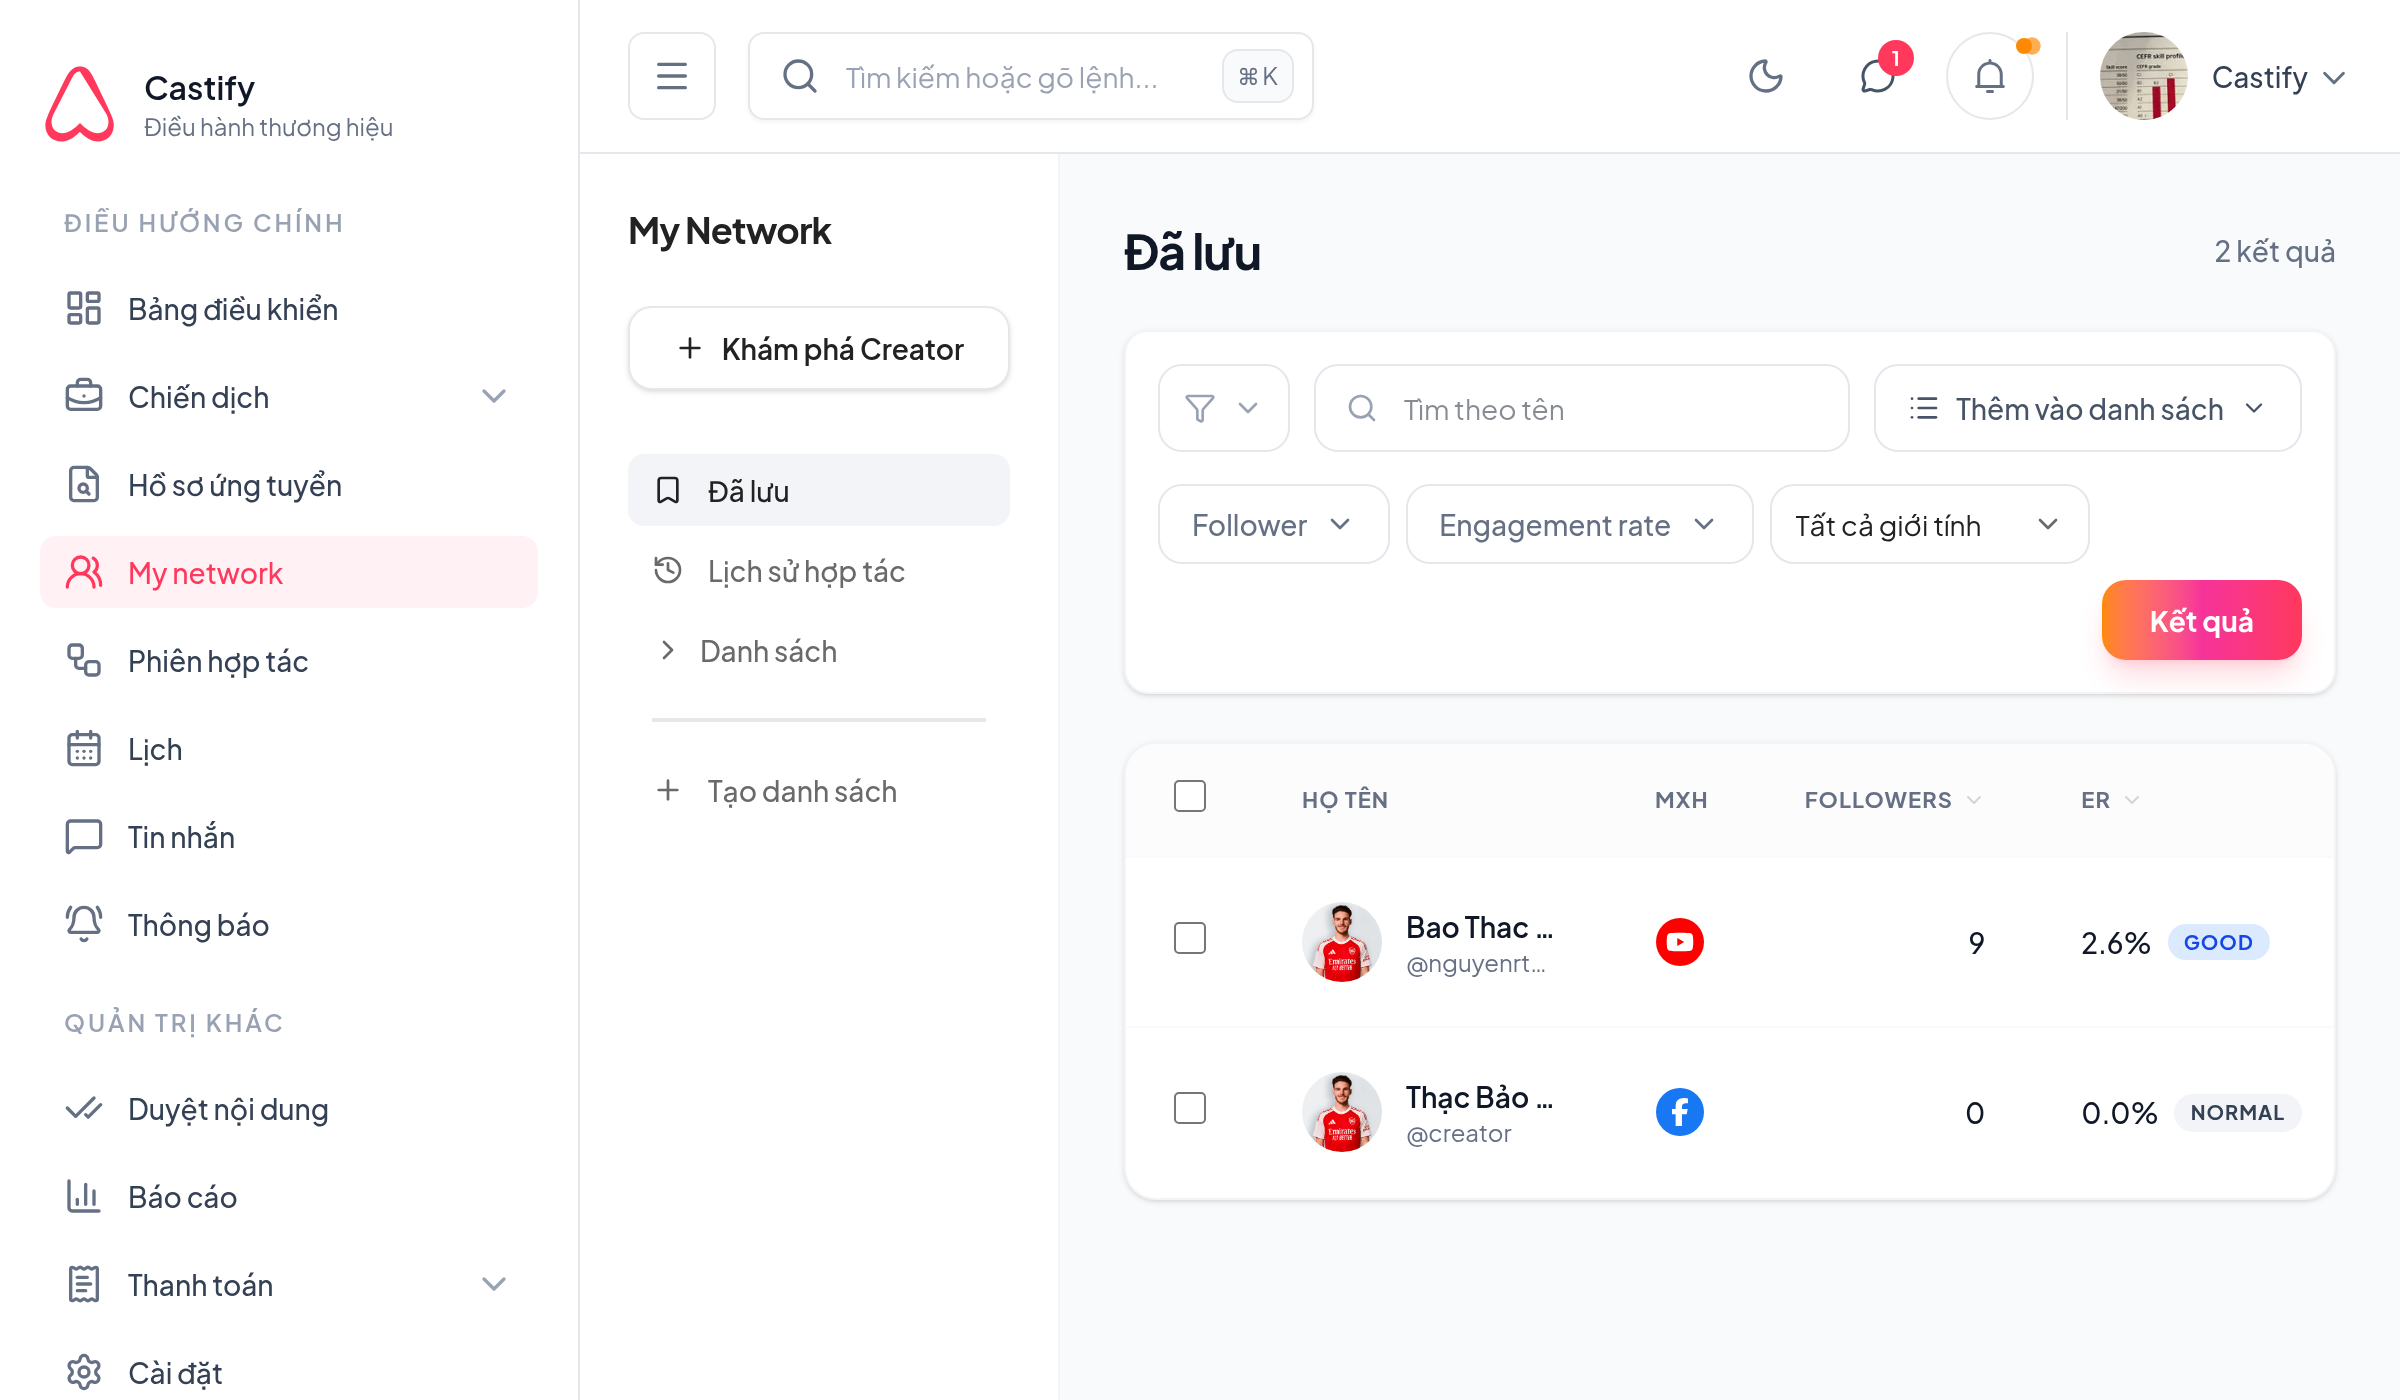
Task: Open the filter funnel dropdown
Action: 1223,408
